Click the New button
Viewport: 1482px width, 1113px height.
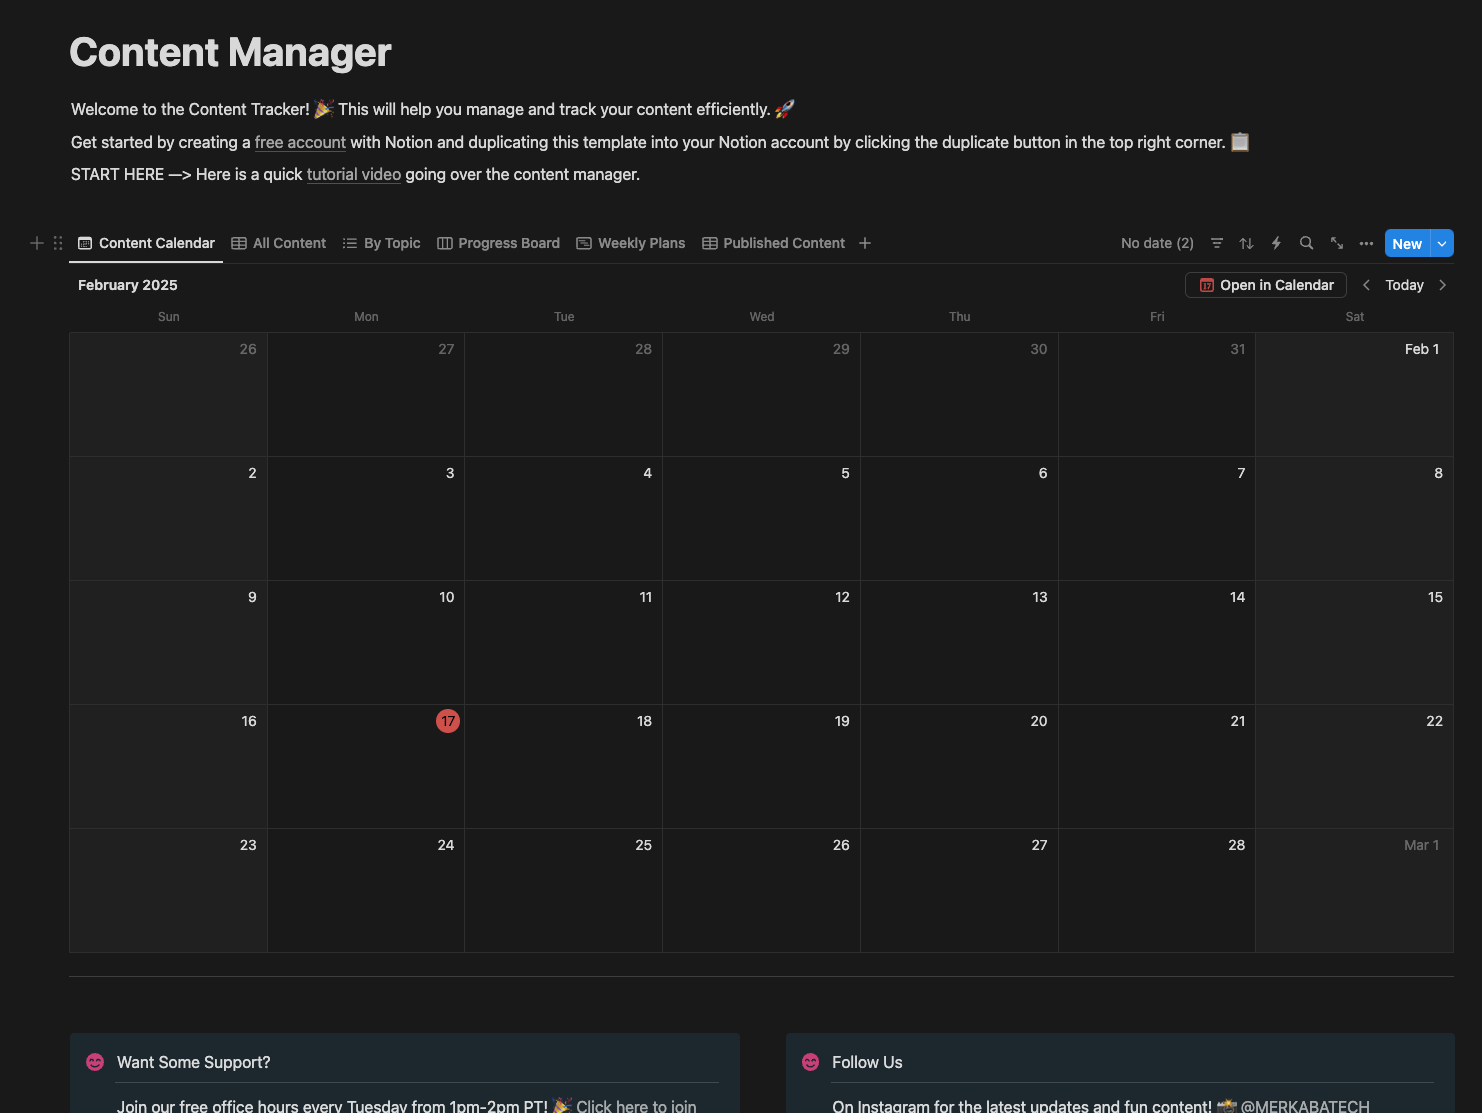1407,243
